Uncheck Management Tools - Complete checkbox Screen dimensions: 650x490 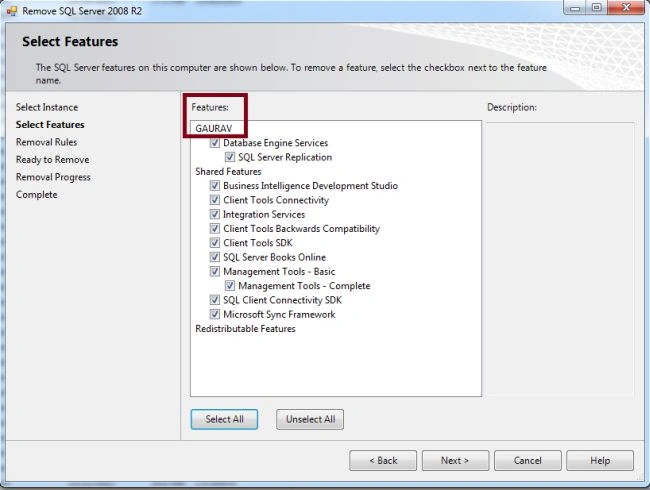(230, 286)
